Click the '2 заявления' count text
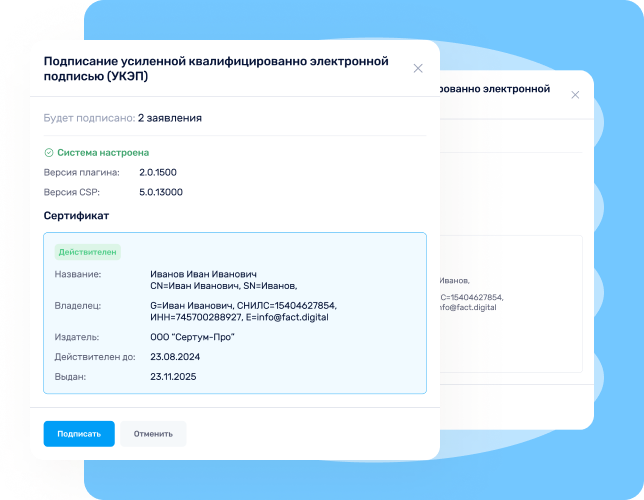 tap(170, 118)
